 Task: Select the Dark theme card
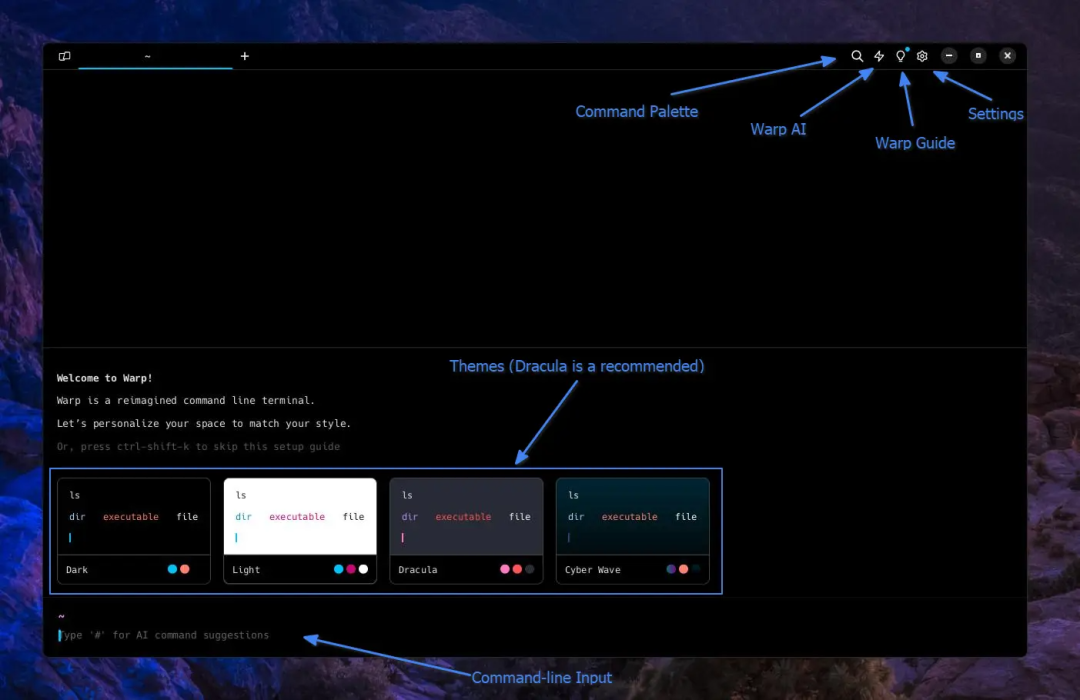click(x=134, y=531)
